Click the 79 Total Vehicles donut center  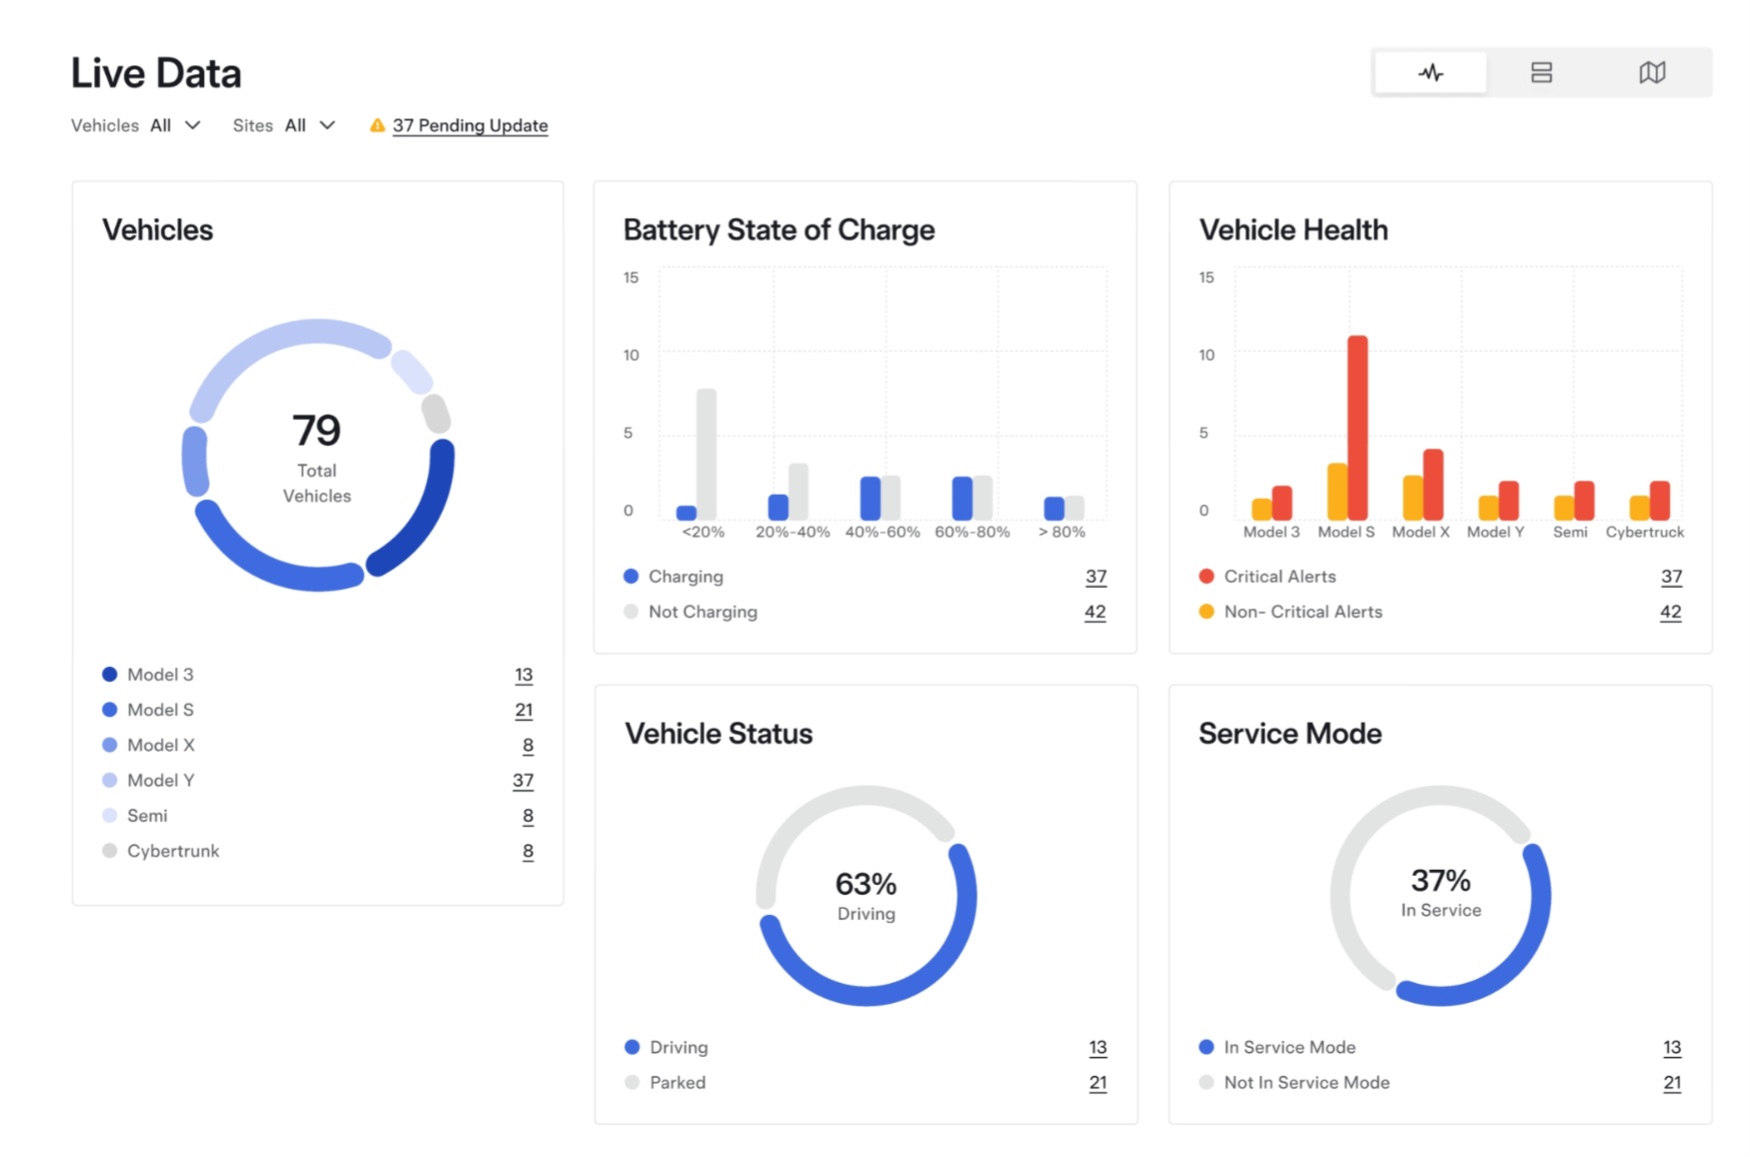(x=317, y=455)
